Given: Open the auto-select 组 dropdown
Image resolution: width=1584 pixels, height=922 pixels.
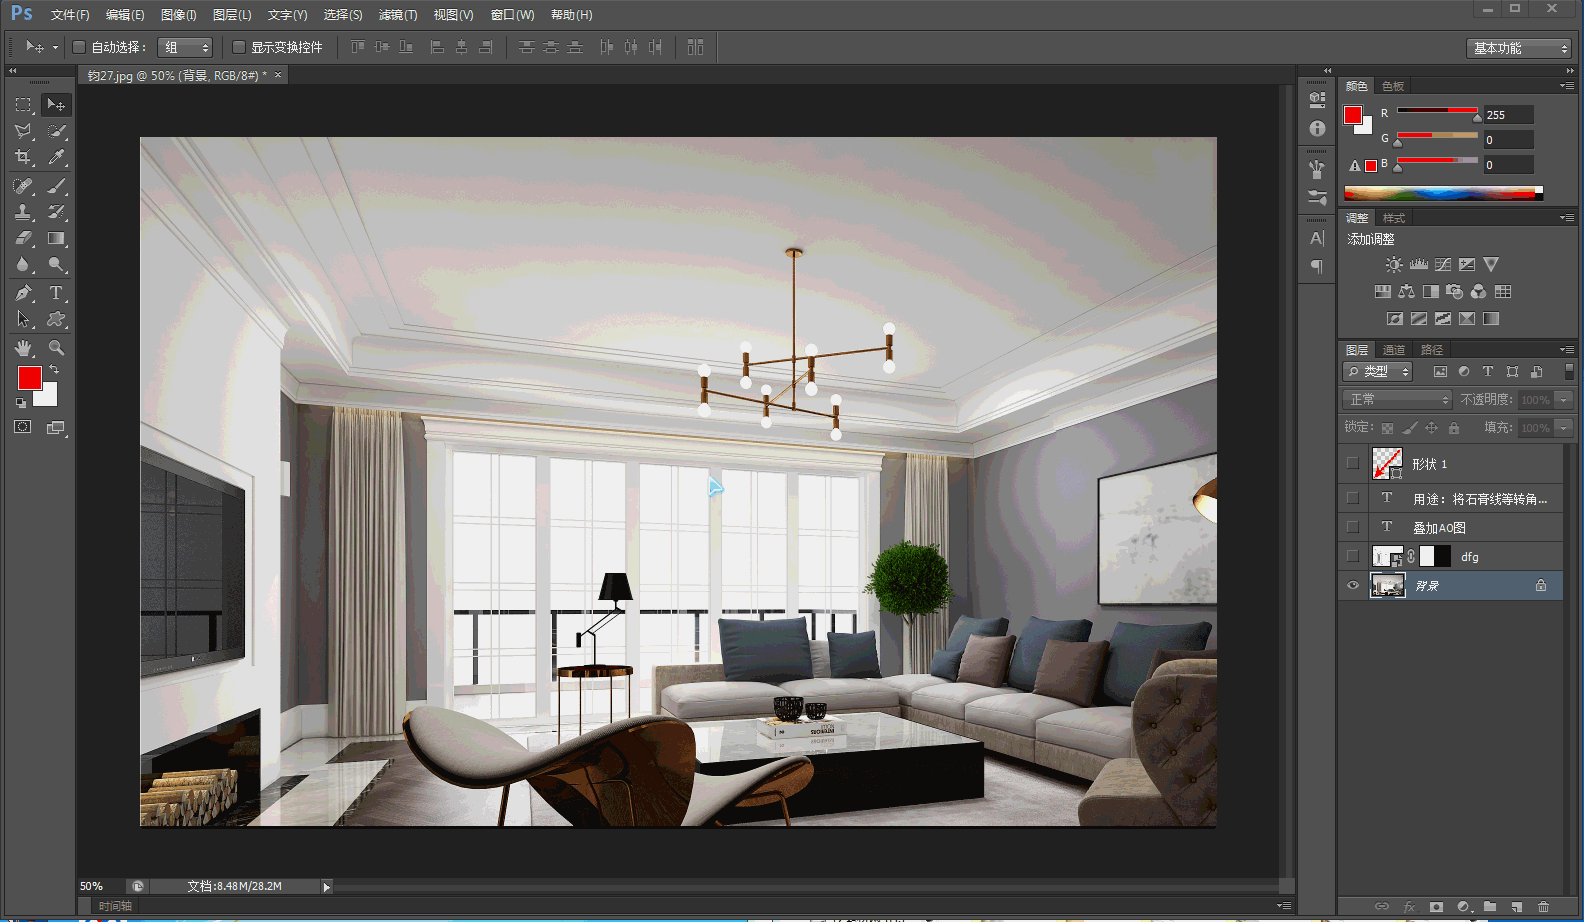Looking at the screenshot, I should (x=186, y=47).
